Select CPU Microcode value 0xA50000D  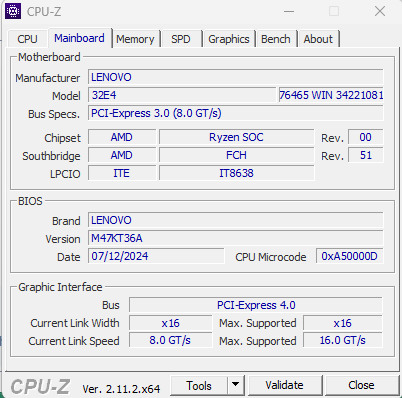pos(350,256)
